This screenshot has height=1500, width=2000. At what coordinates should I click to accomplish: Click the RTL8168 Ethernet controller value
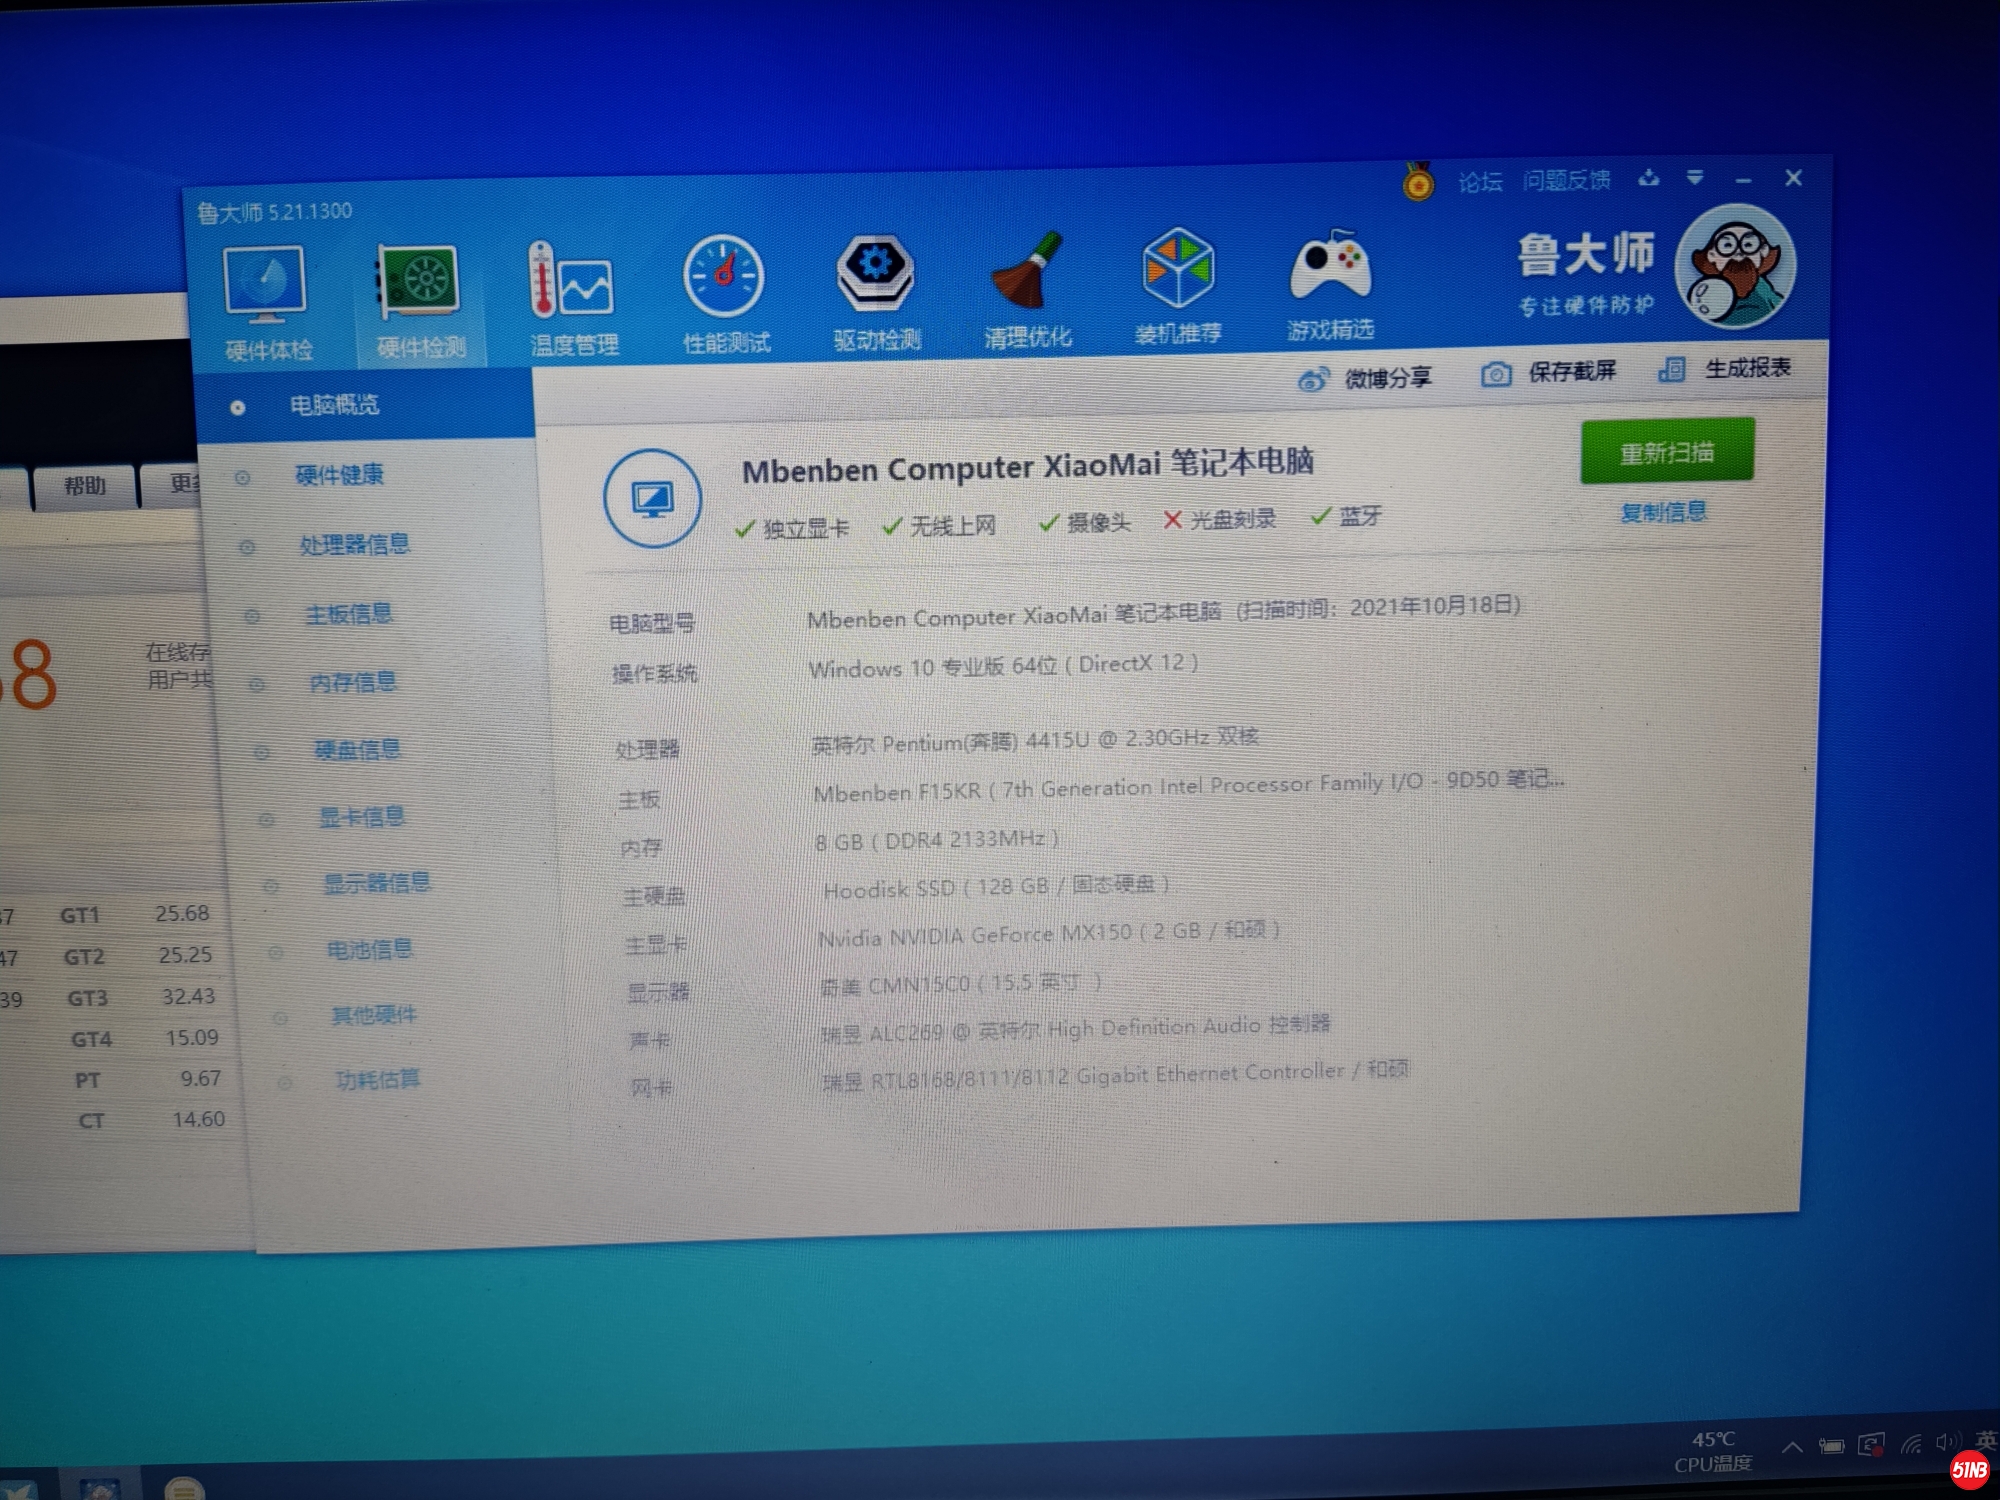1115,1076
